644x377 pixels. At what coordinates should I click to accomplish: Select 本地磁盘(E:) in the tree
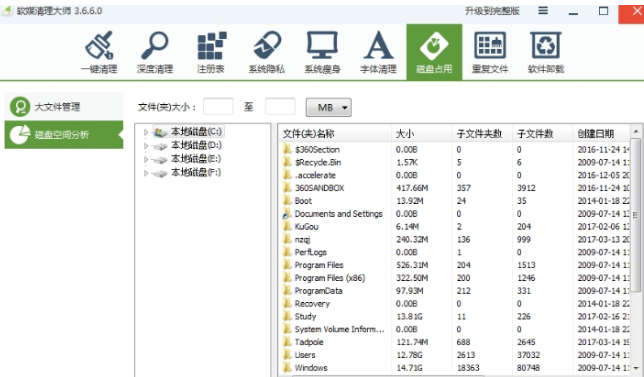196,159
